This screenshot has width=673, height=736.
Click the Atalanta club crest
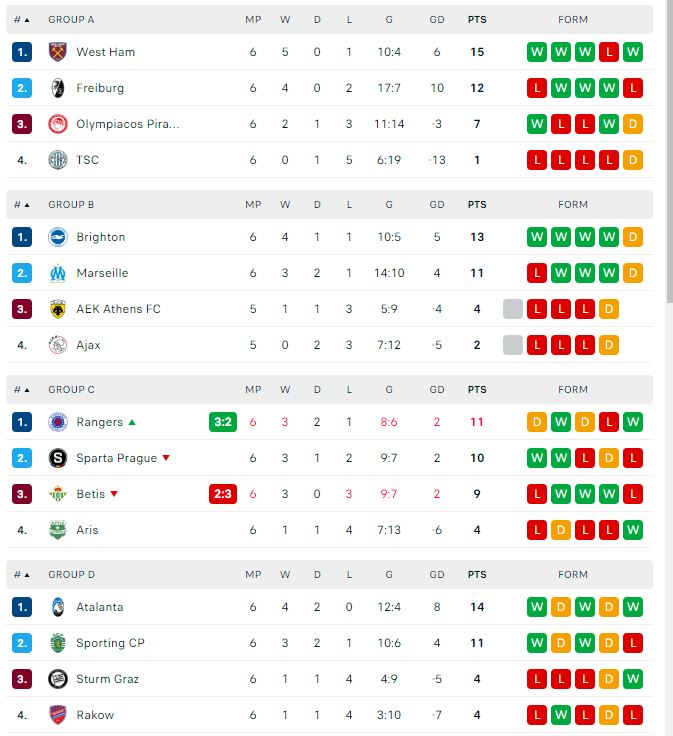(57, 607)
